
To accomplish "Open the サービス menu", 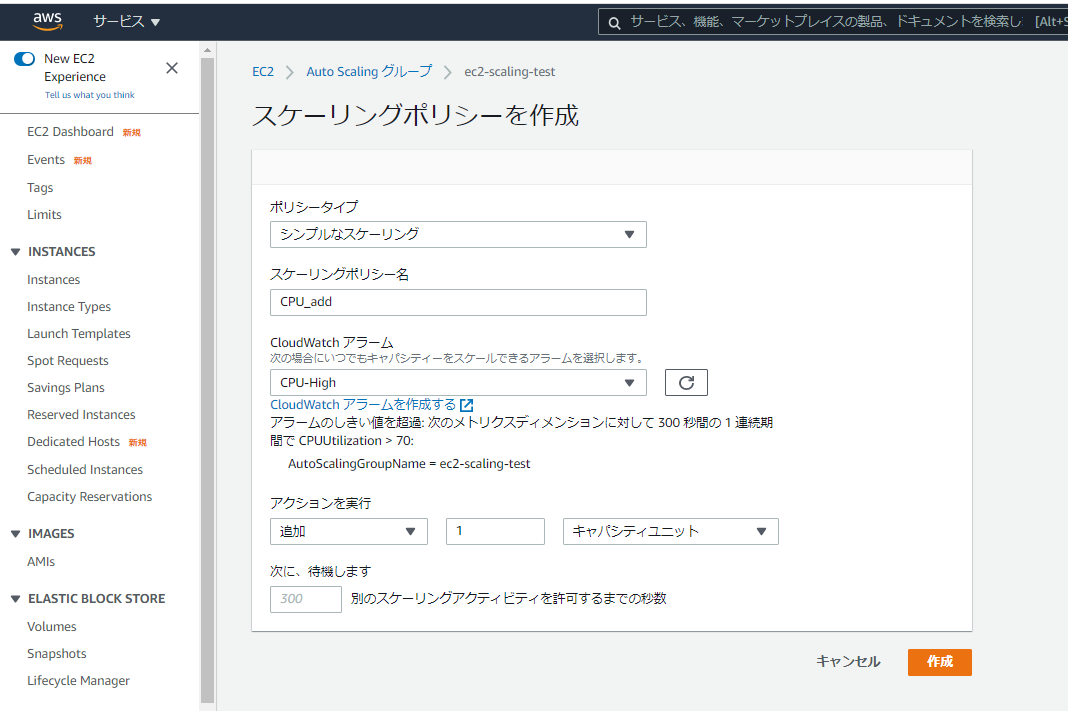I will (127, 22).
